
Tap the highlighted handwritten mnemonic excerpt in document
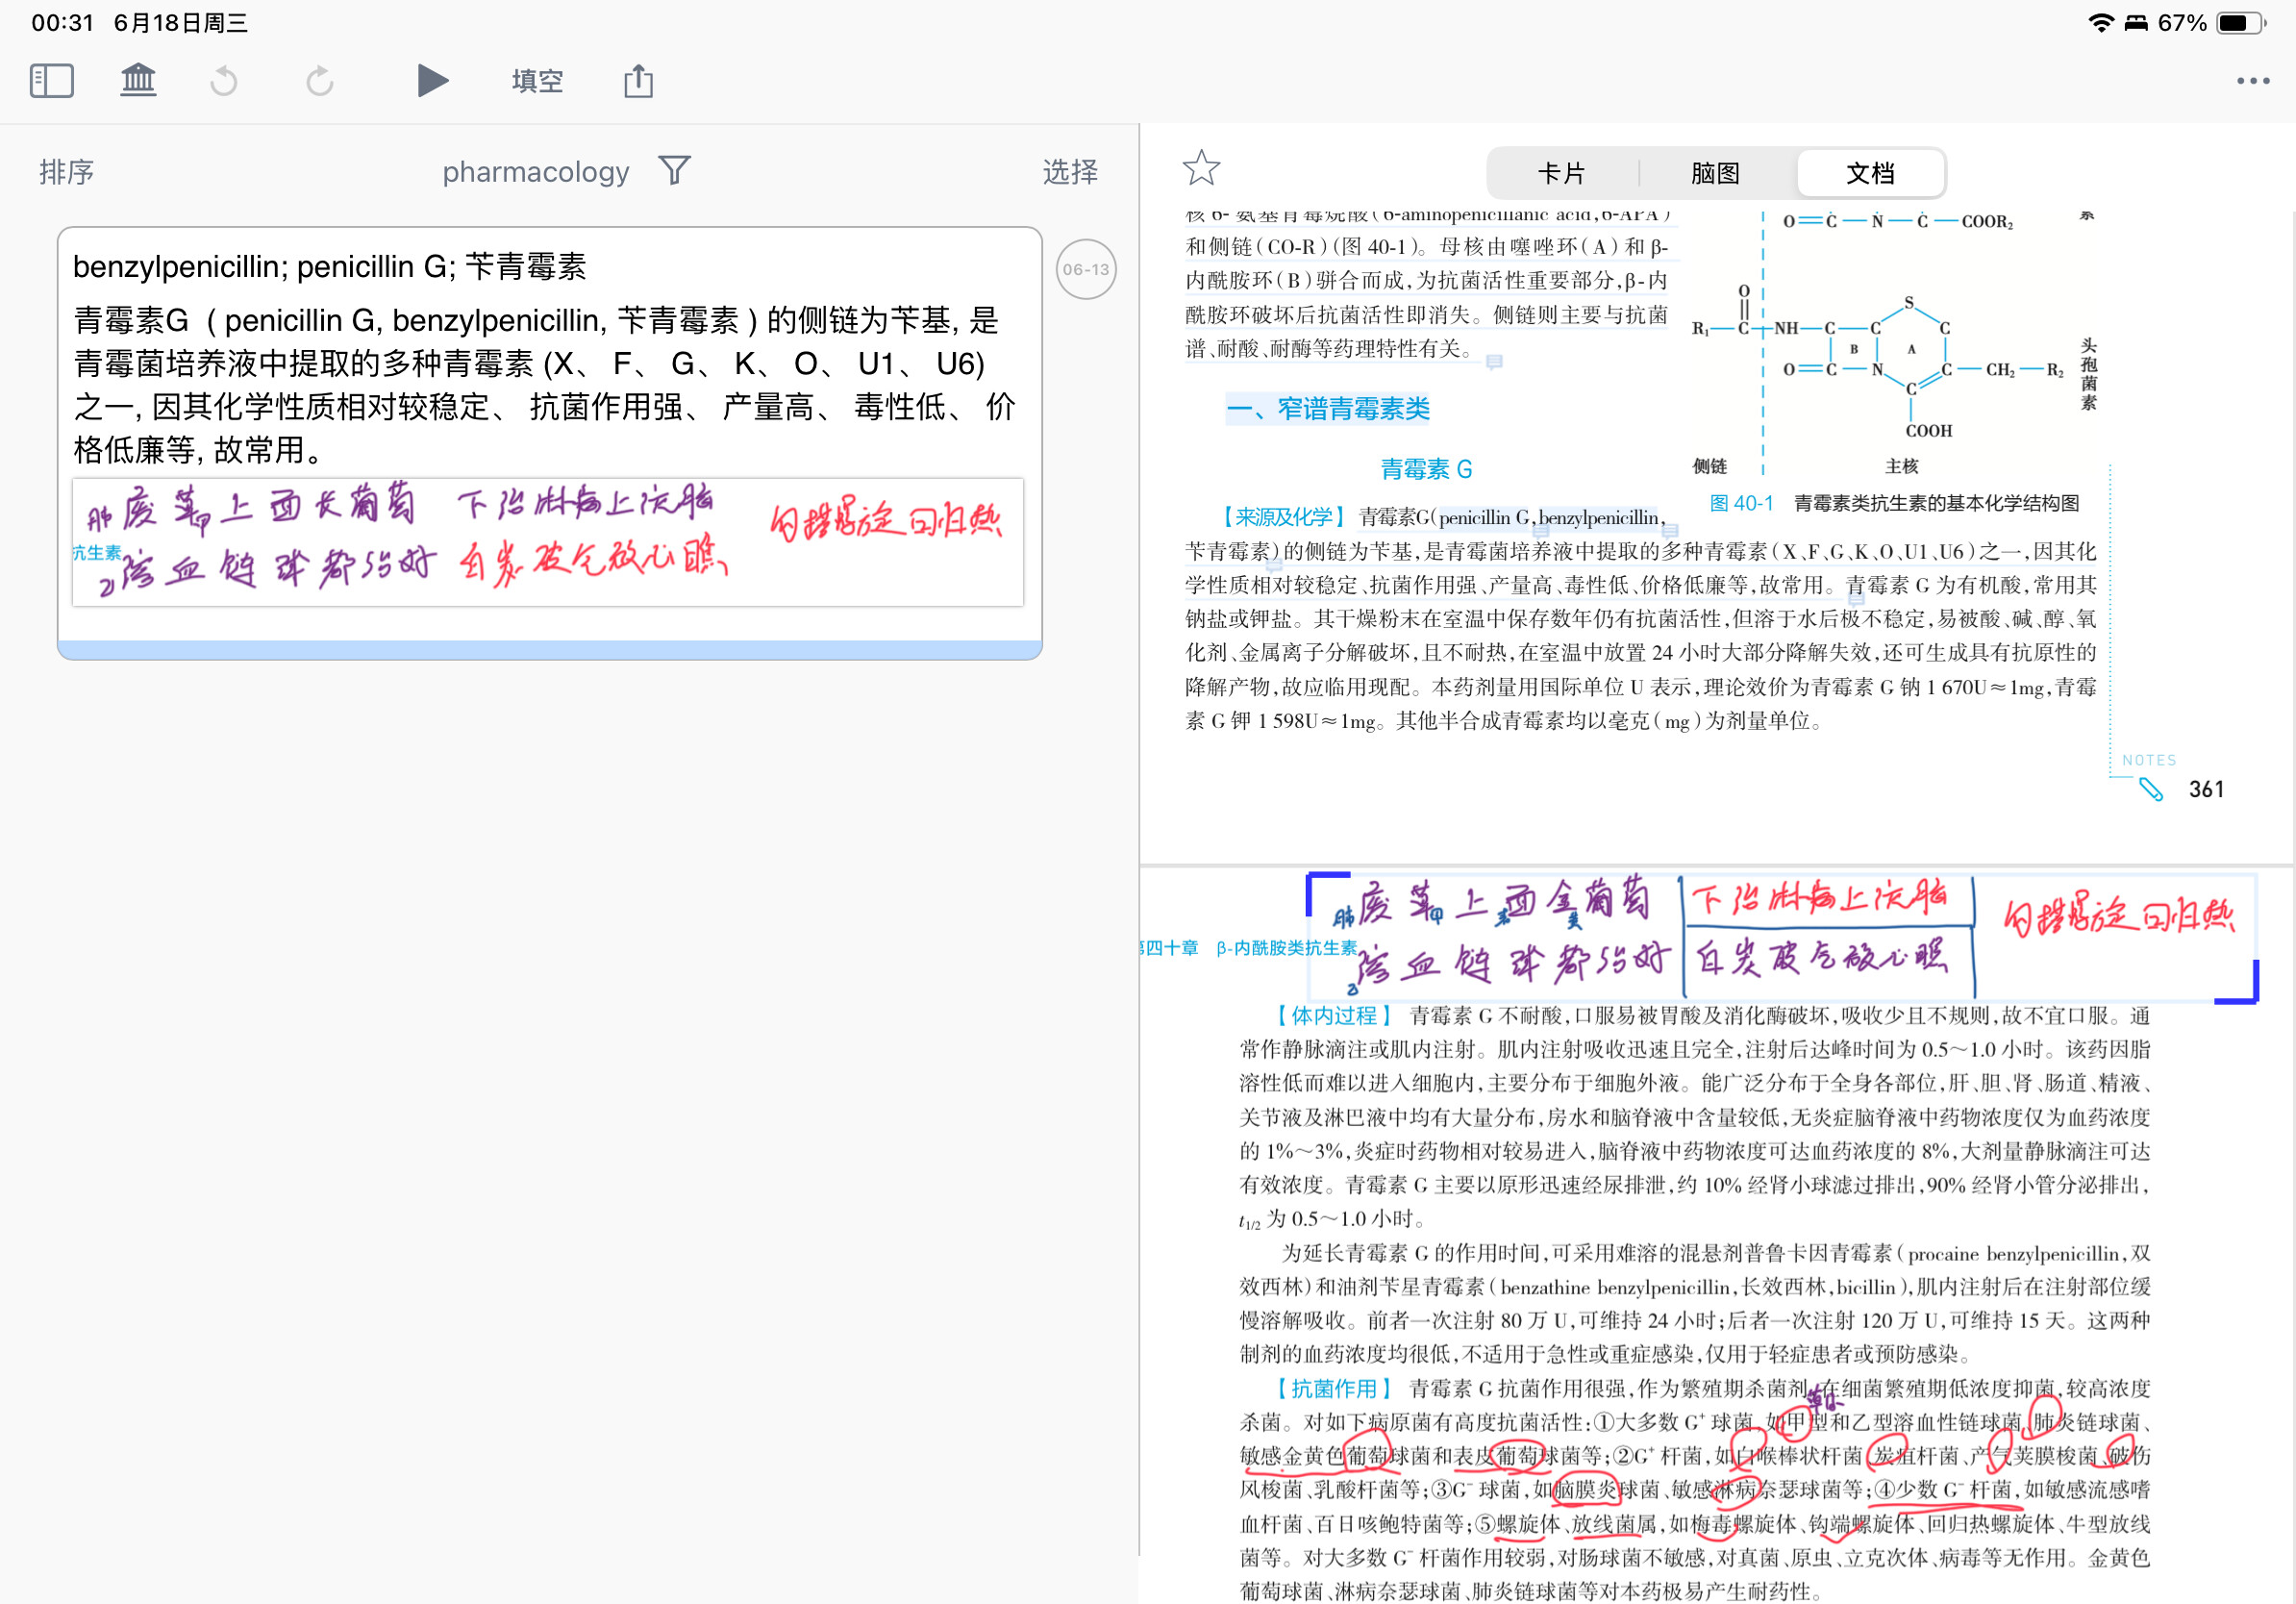1782,938
